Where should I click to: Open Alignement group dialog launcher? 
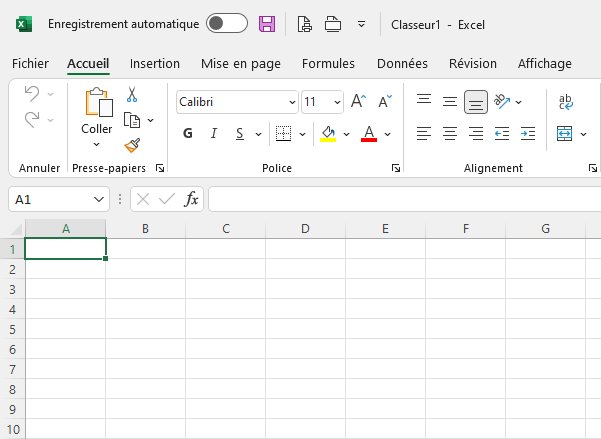pyautogui.click(x=593, y=168)
